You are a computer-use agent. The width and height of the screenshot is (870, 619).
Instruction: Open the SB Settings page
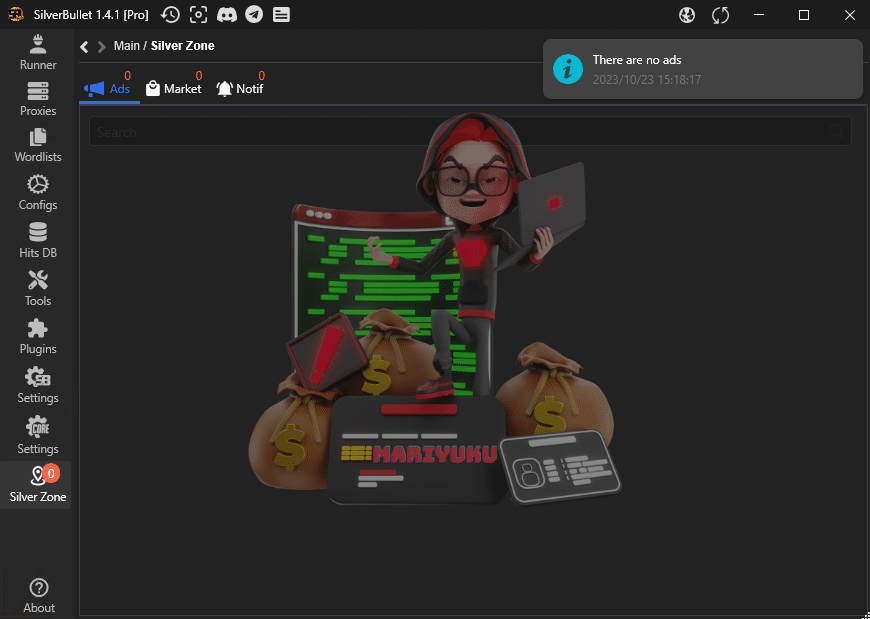pos(38,385)
